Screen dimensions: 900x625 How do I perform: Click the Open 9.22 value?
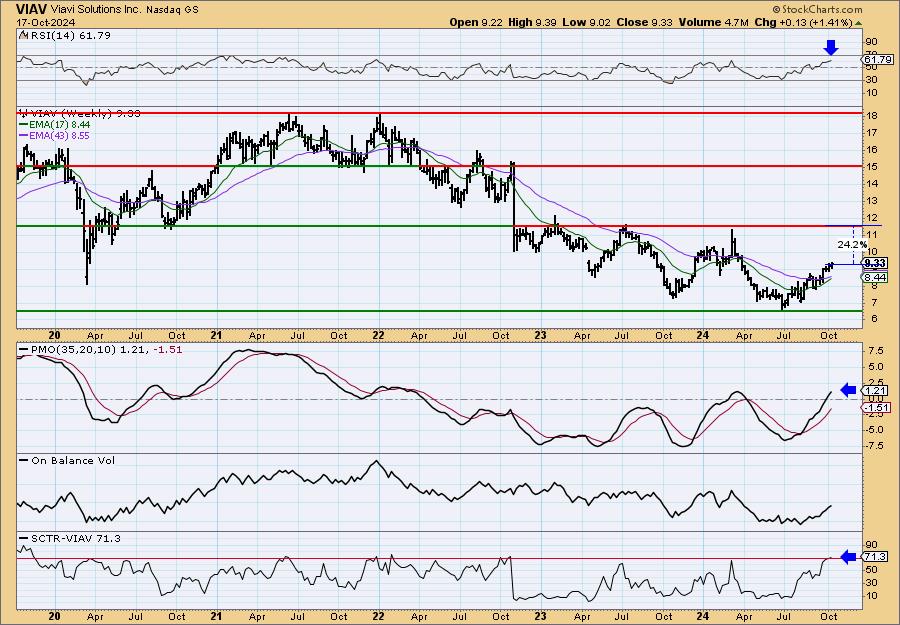tap(474, 22)
